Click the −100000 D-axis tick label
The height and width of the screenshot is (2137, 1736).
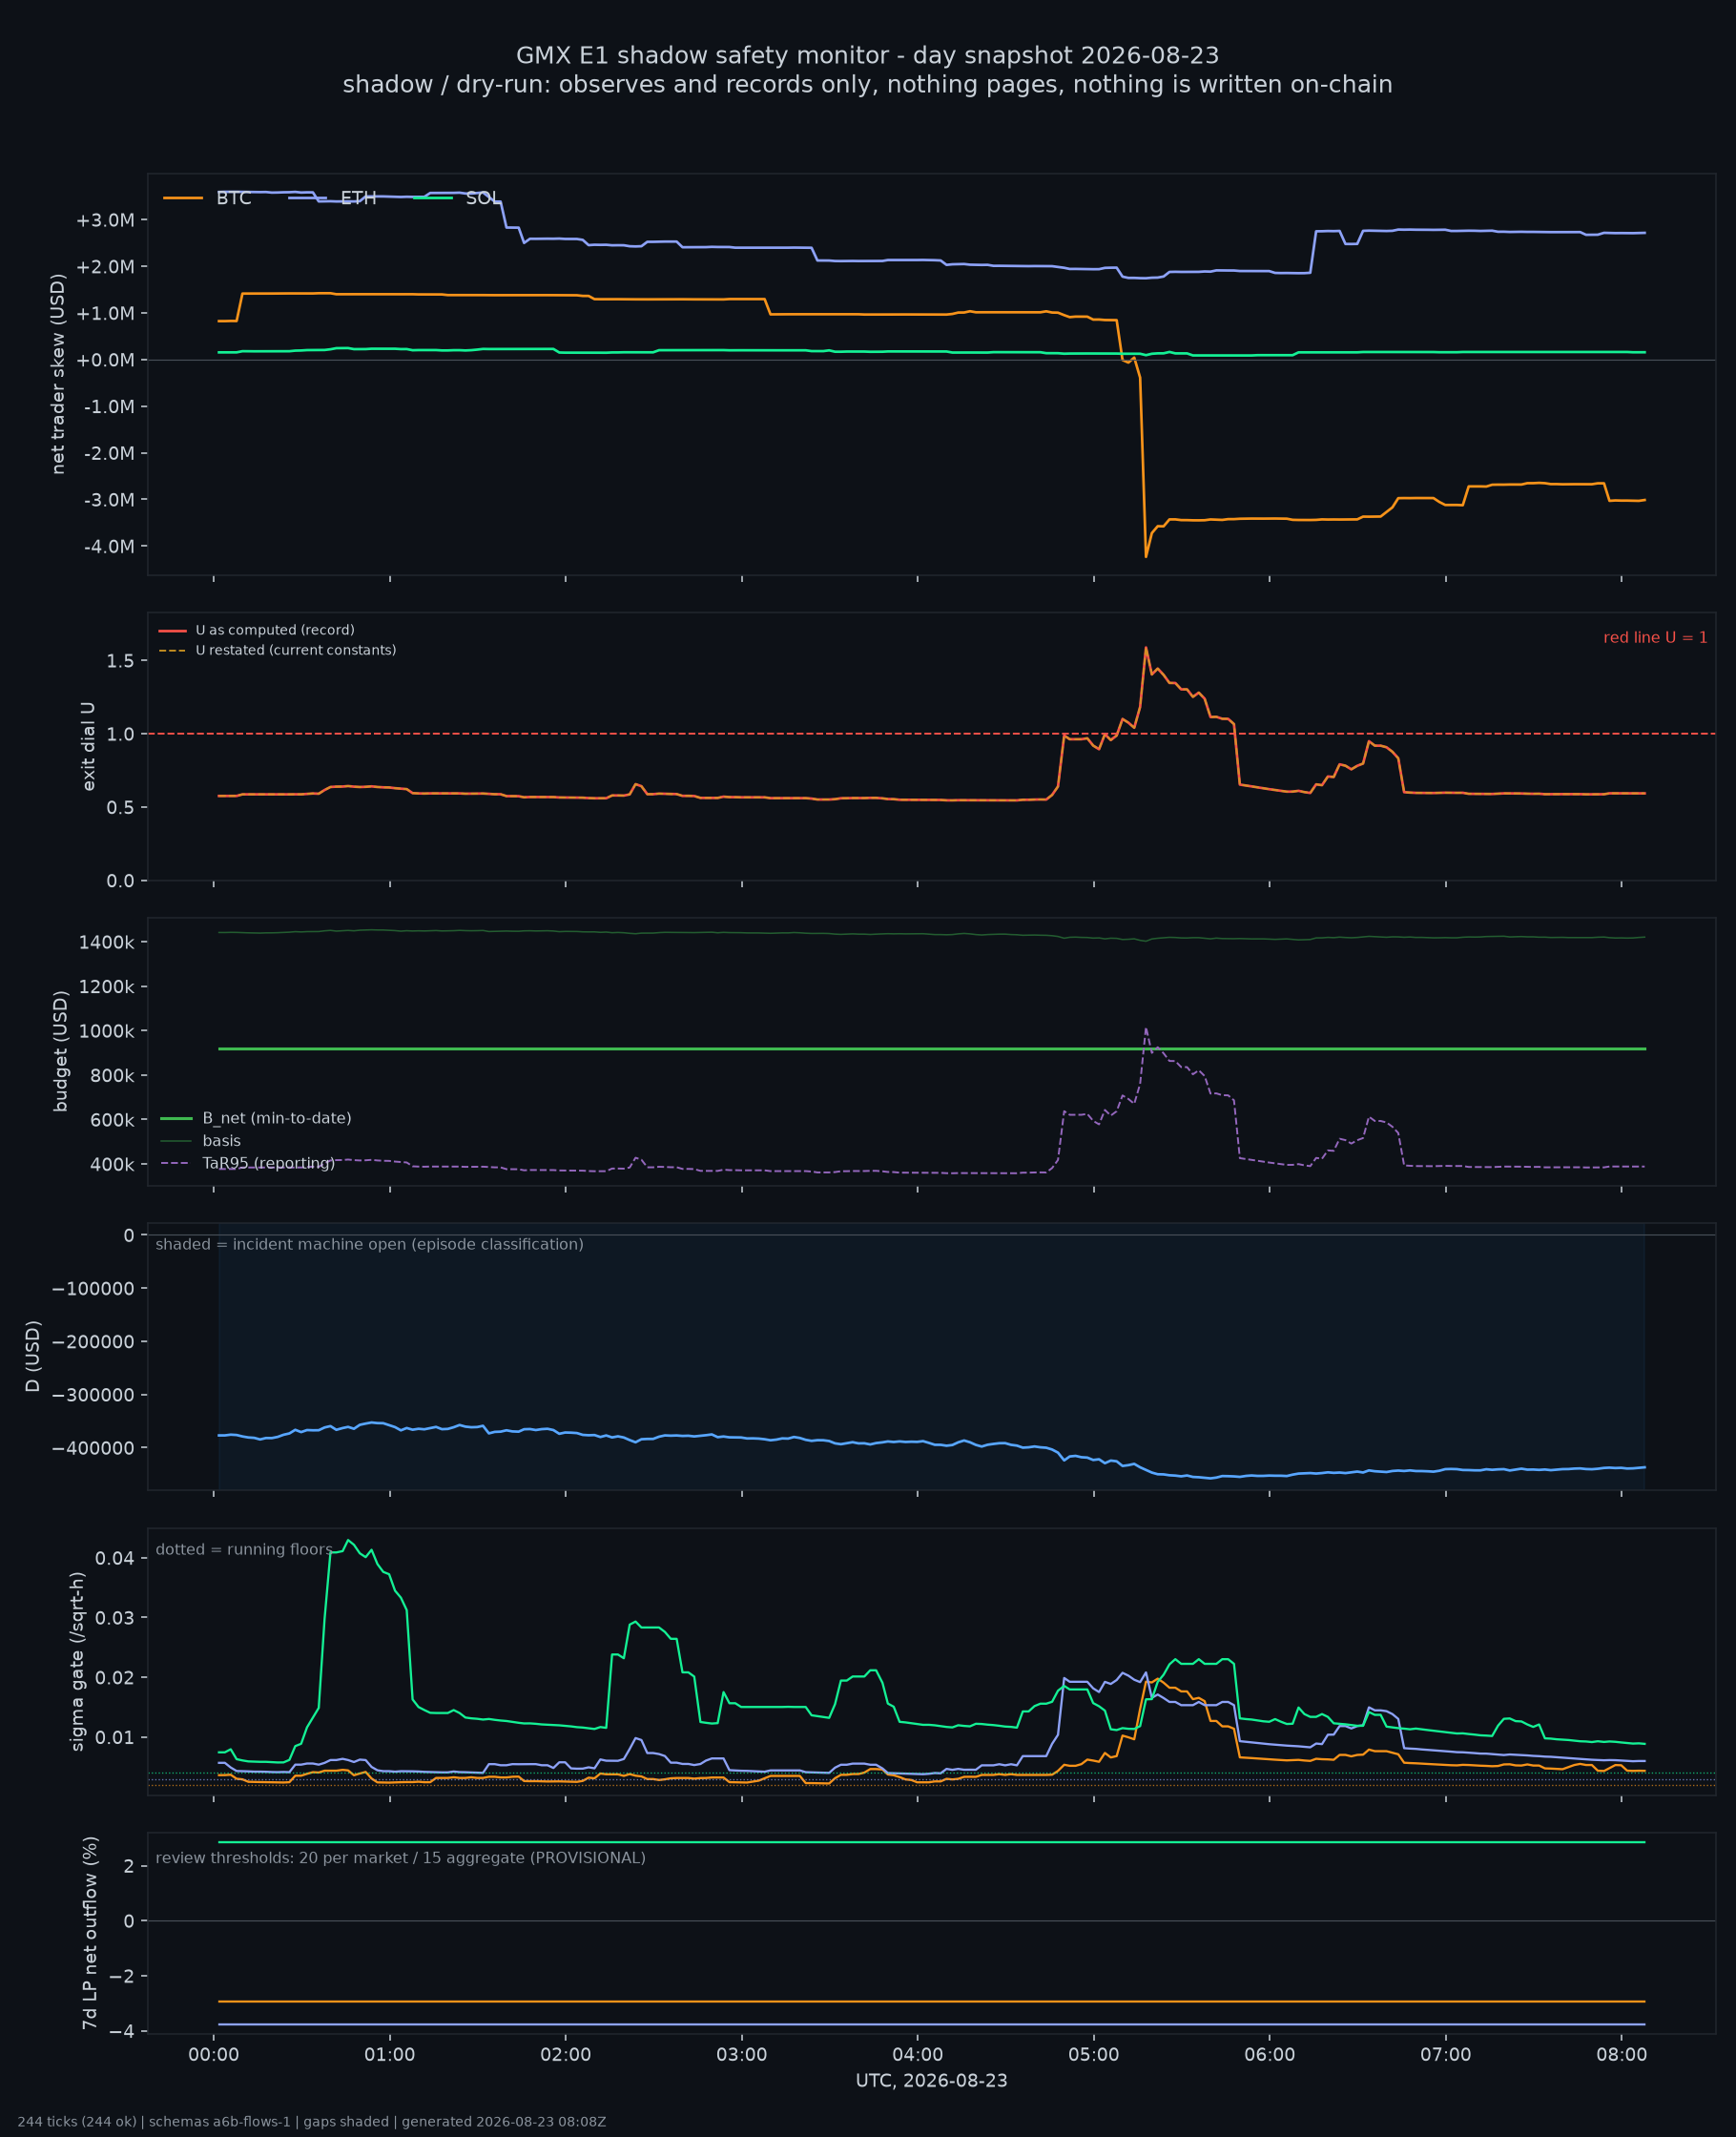pos(93,1289)
